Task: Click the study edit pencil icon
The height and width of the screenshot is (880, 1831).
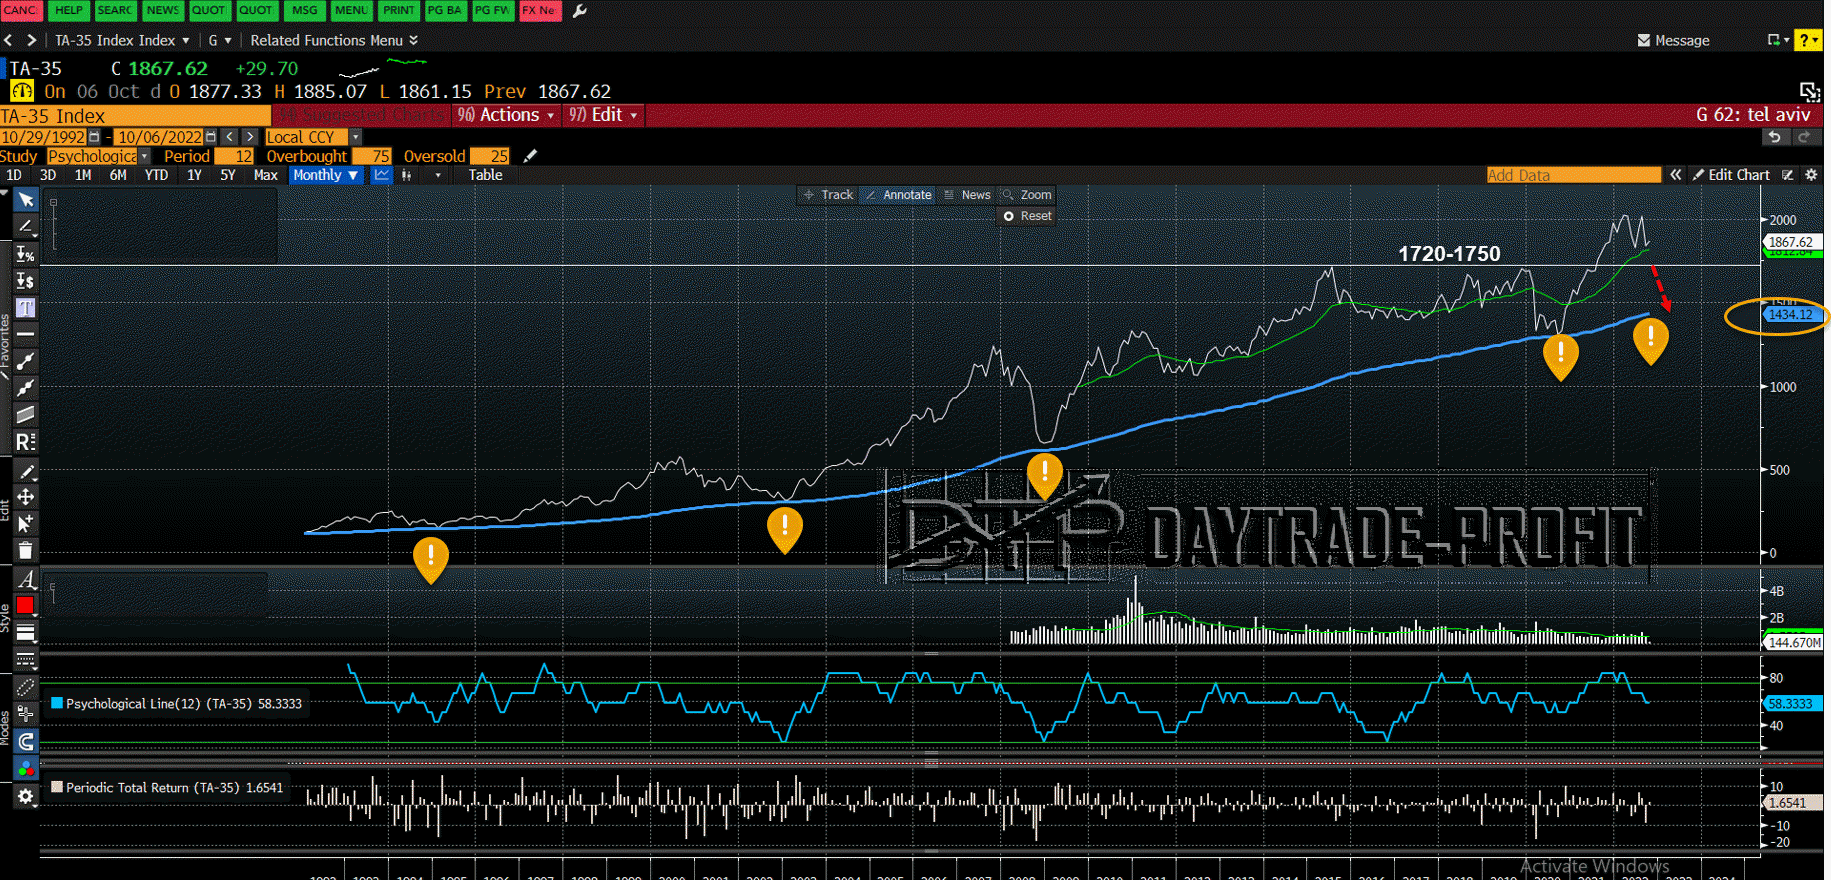Action: point(530,156)
